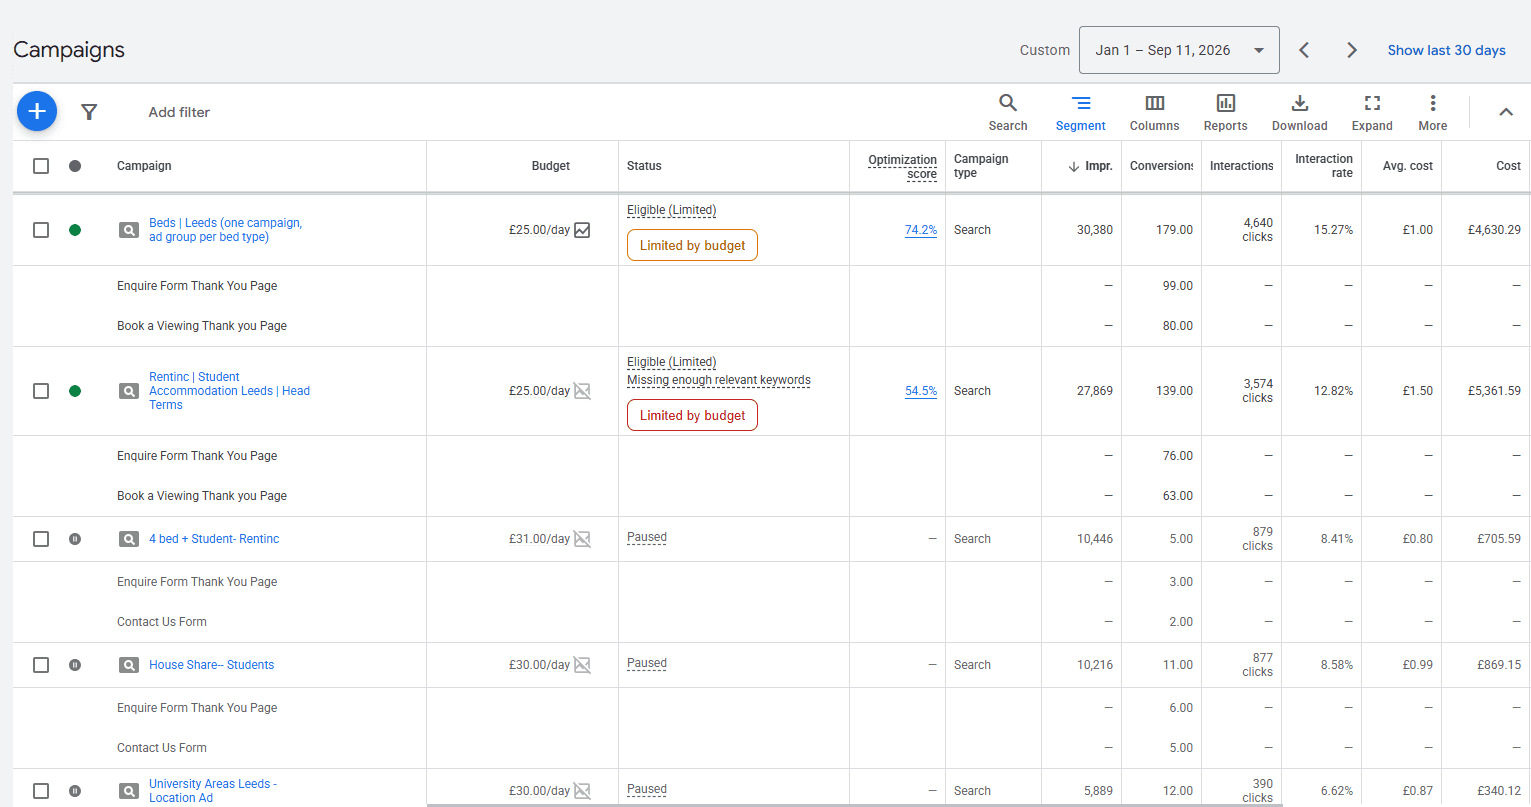Check the Beds | Leeds campaign checkbox

[41, 230]
